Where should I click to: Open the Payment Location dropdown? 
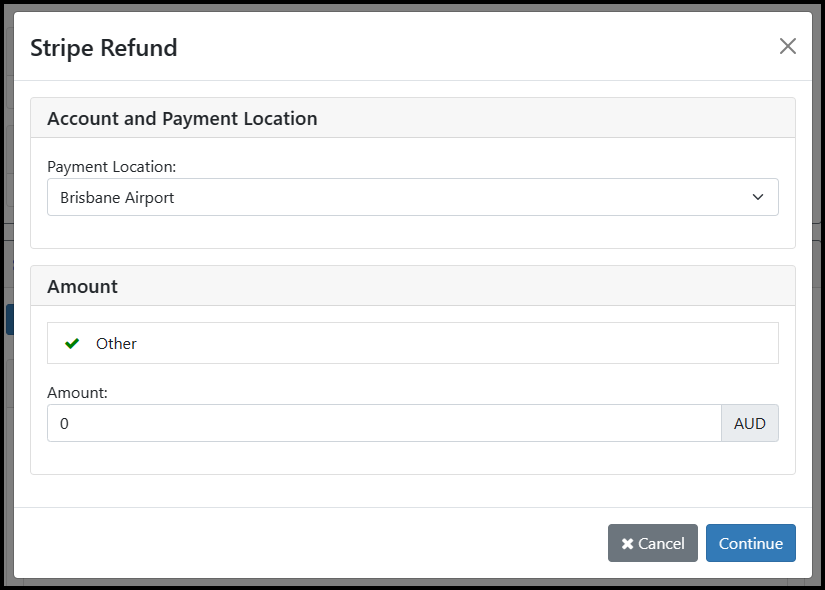pos(412,197)
